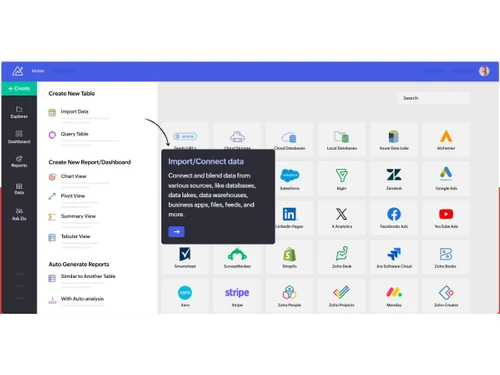Choose With Auto-analysis option
500x375 pixels.
[x=82, y=299]
